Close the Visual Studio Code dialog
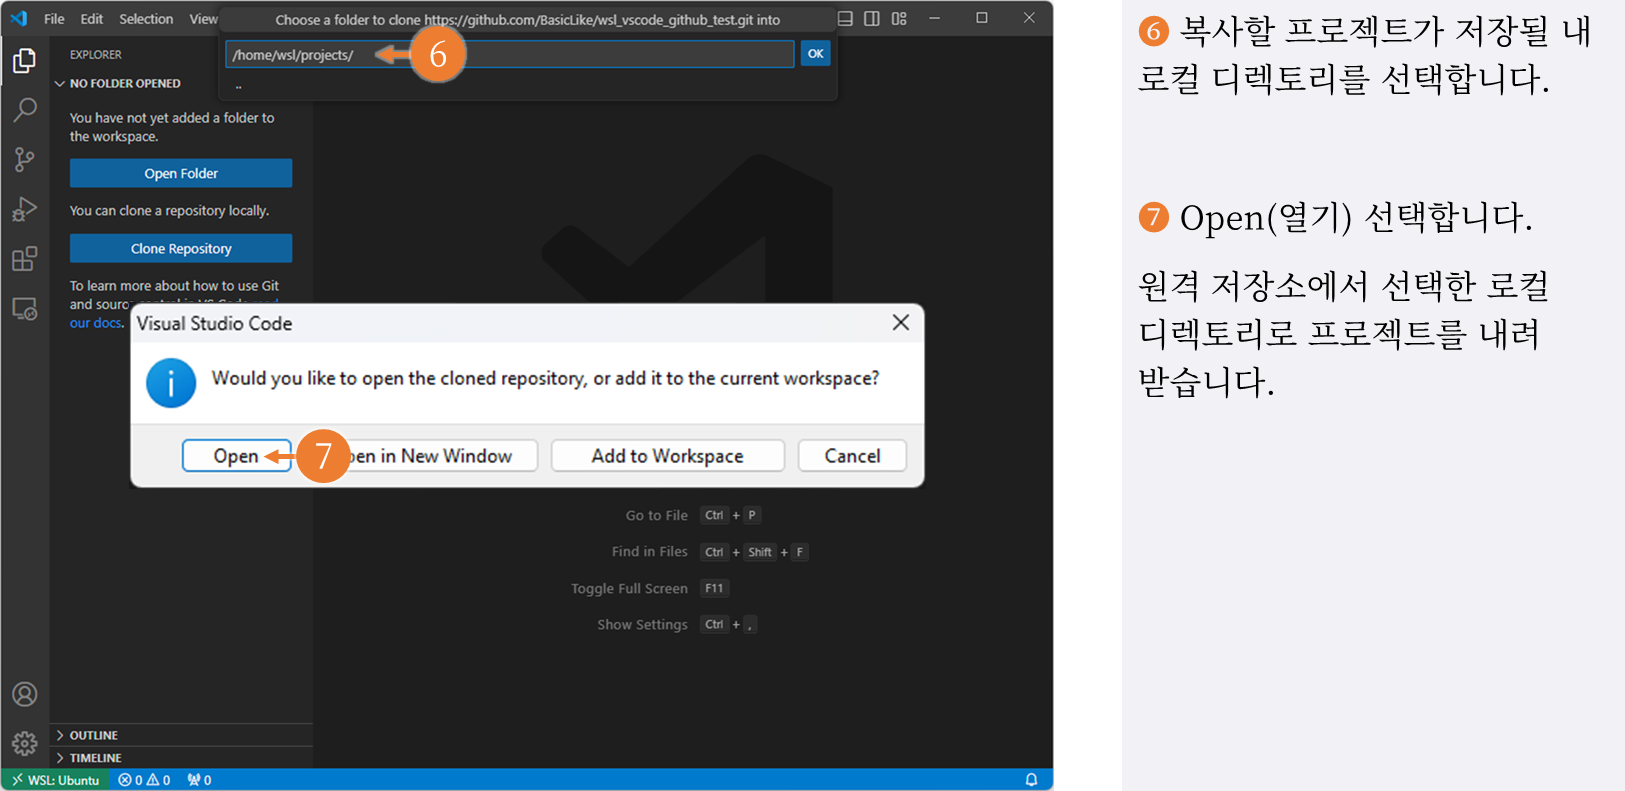The width and height of the screenshot is (1625, 791). point(901,322)
